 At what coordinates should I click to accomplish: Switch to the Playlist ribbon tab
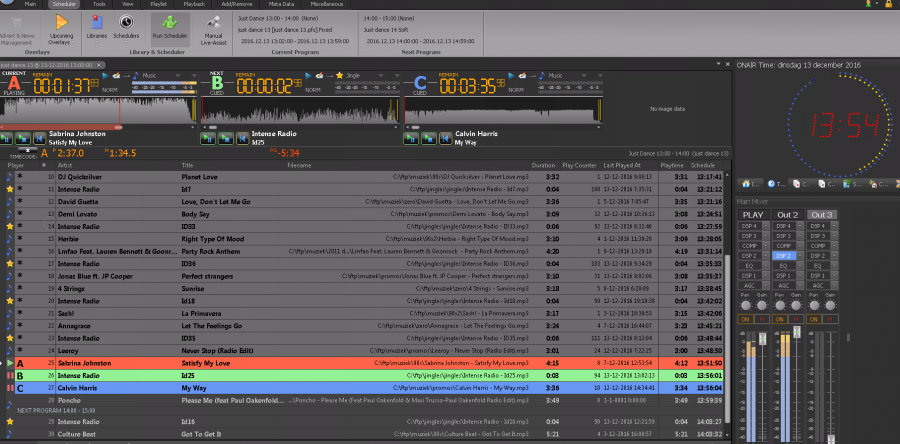point(158,4)
